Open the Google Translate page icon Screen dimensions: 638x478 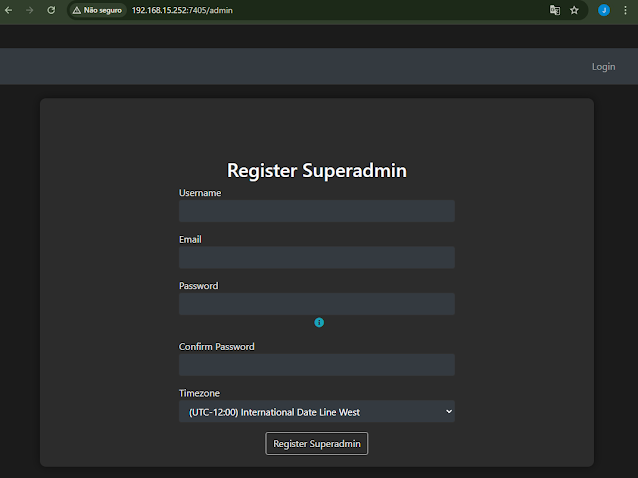click(555, 10)
